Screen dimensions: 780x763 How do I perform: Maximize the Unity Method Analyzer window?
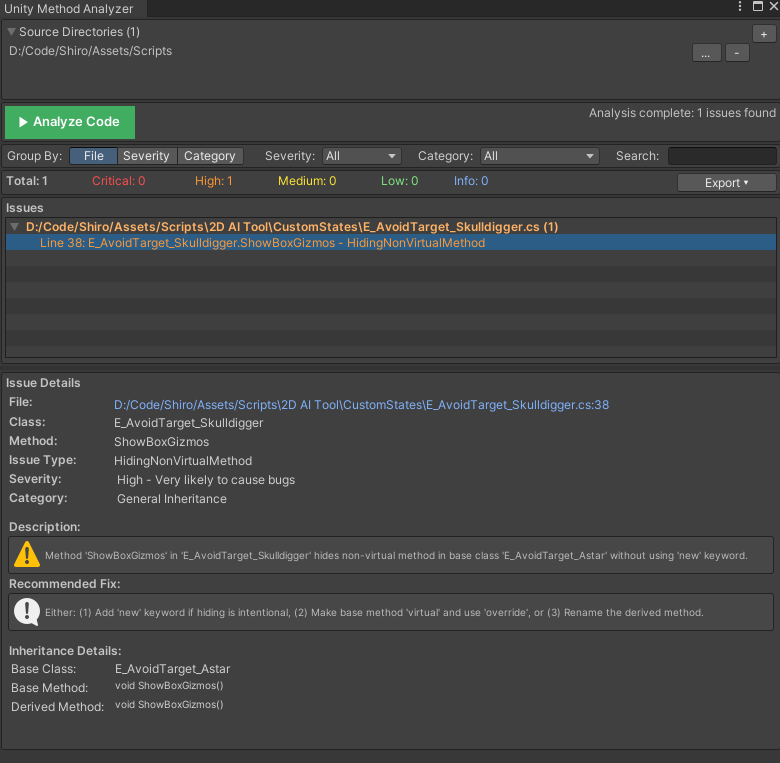point(758,6)
